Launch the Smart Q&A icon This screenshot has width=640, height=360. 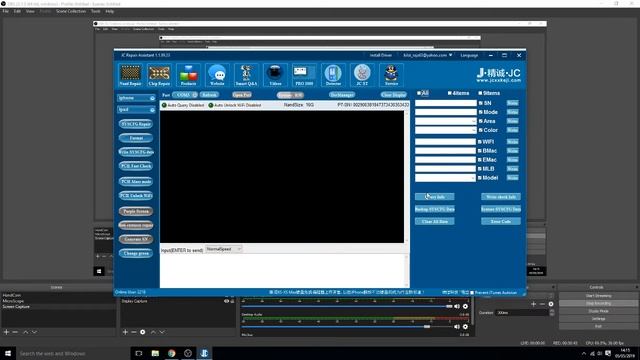(246, 75)
